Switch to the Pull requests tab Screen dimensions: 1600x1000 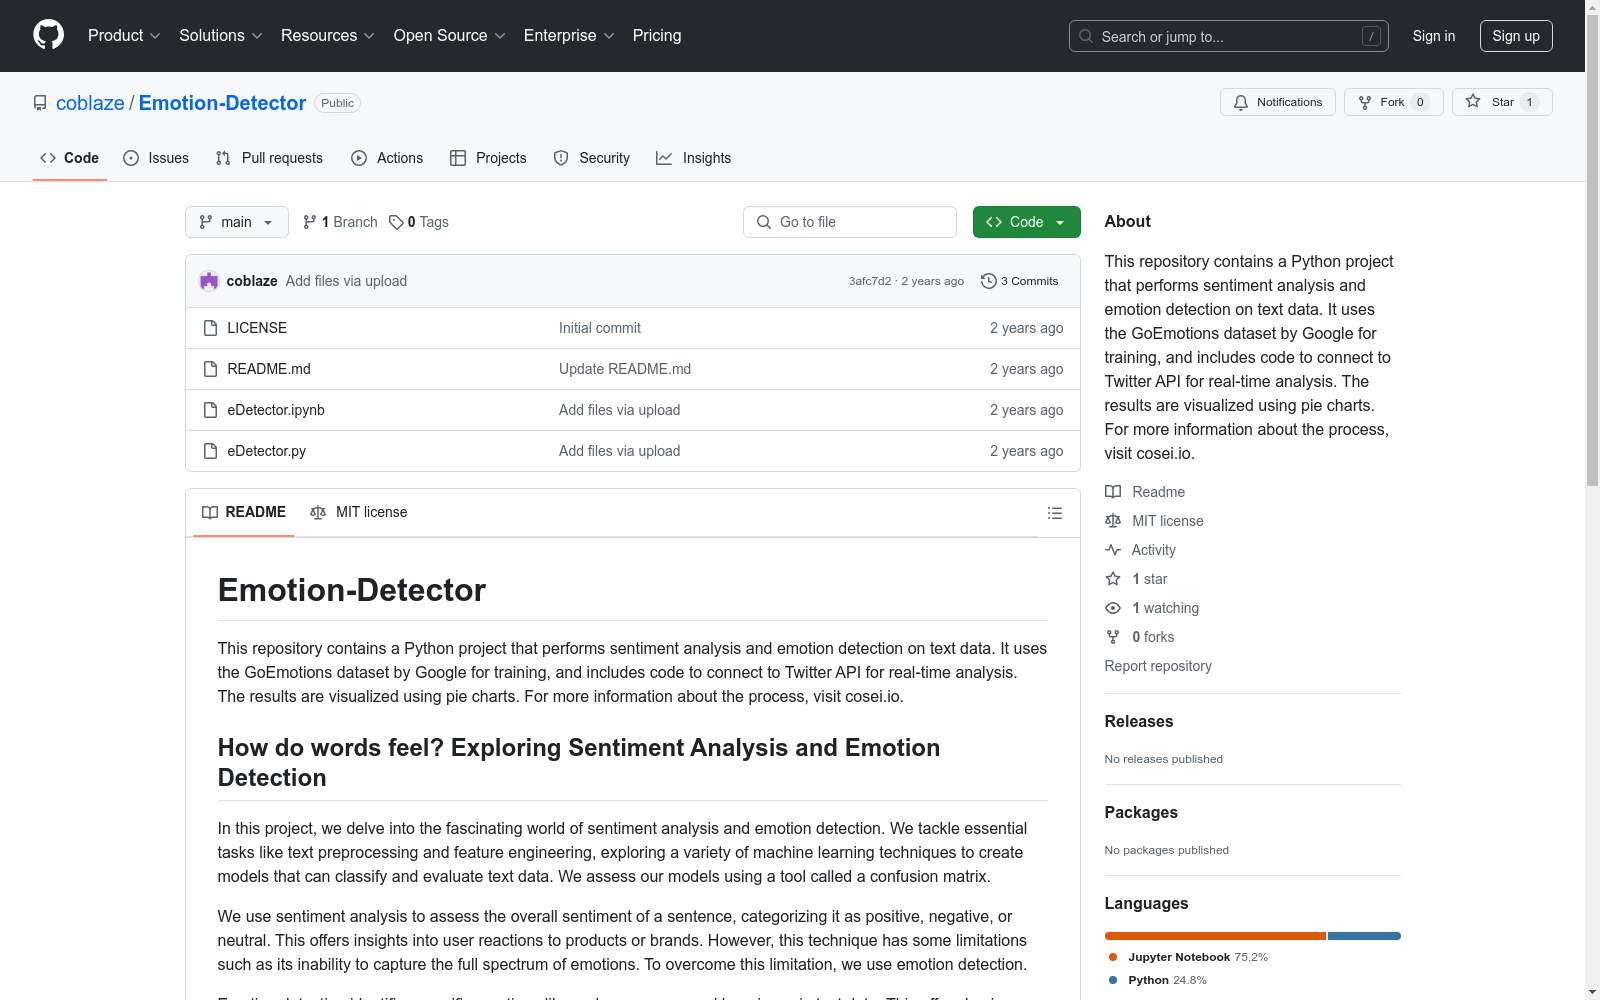pos(269,158)
